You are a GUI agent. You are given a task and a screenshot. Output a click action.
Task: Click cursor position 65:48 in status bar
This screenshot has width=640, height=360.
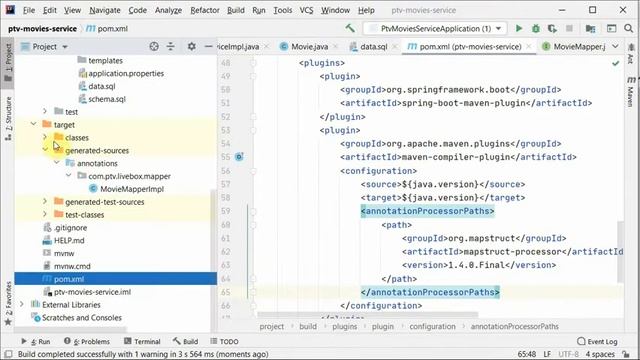pyautogui.click(x=527, y=354)
